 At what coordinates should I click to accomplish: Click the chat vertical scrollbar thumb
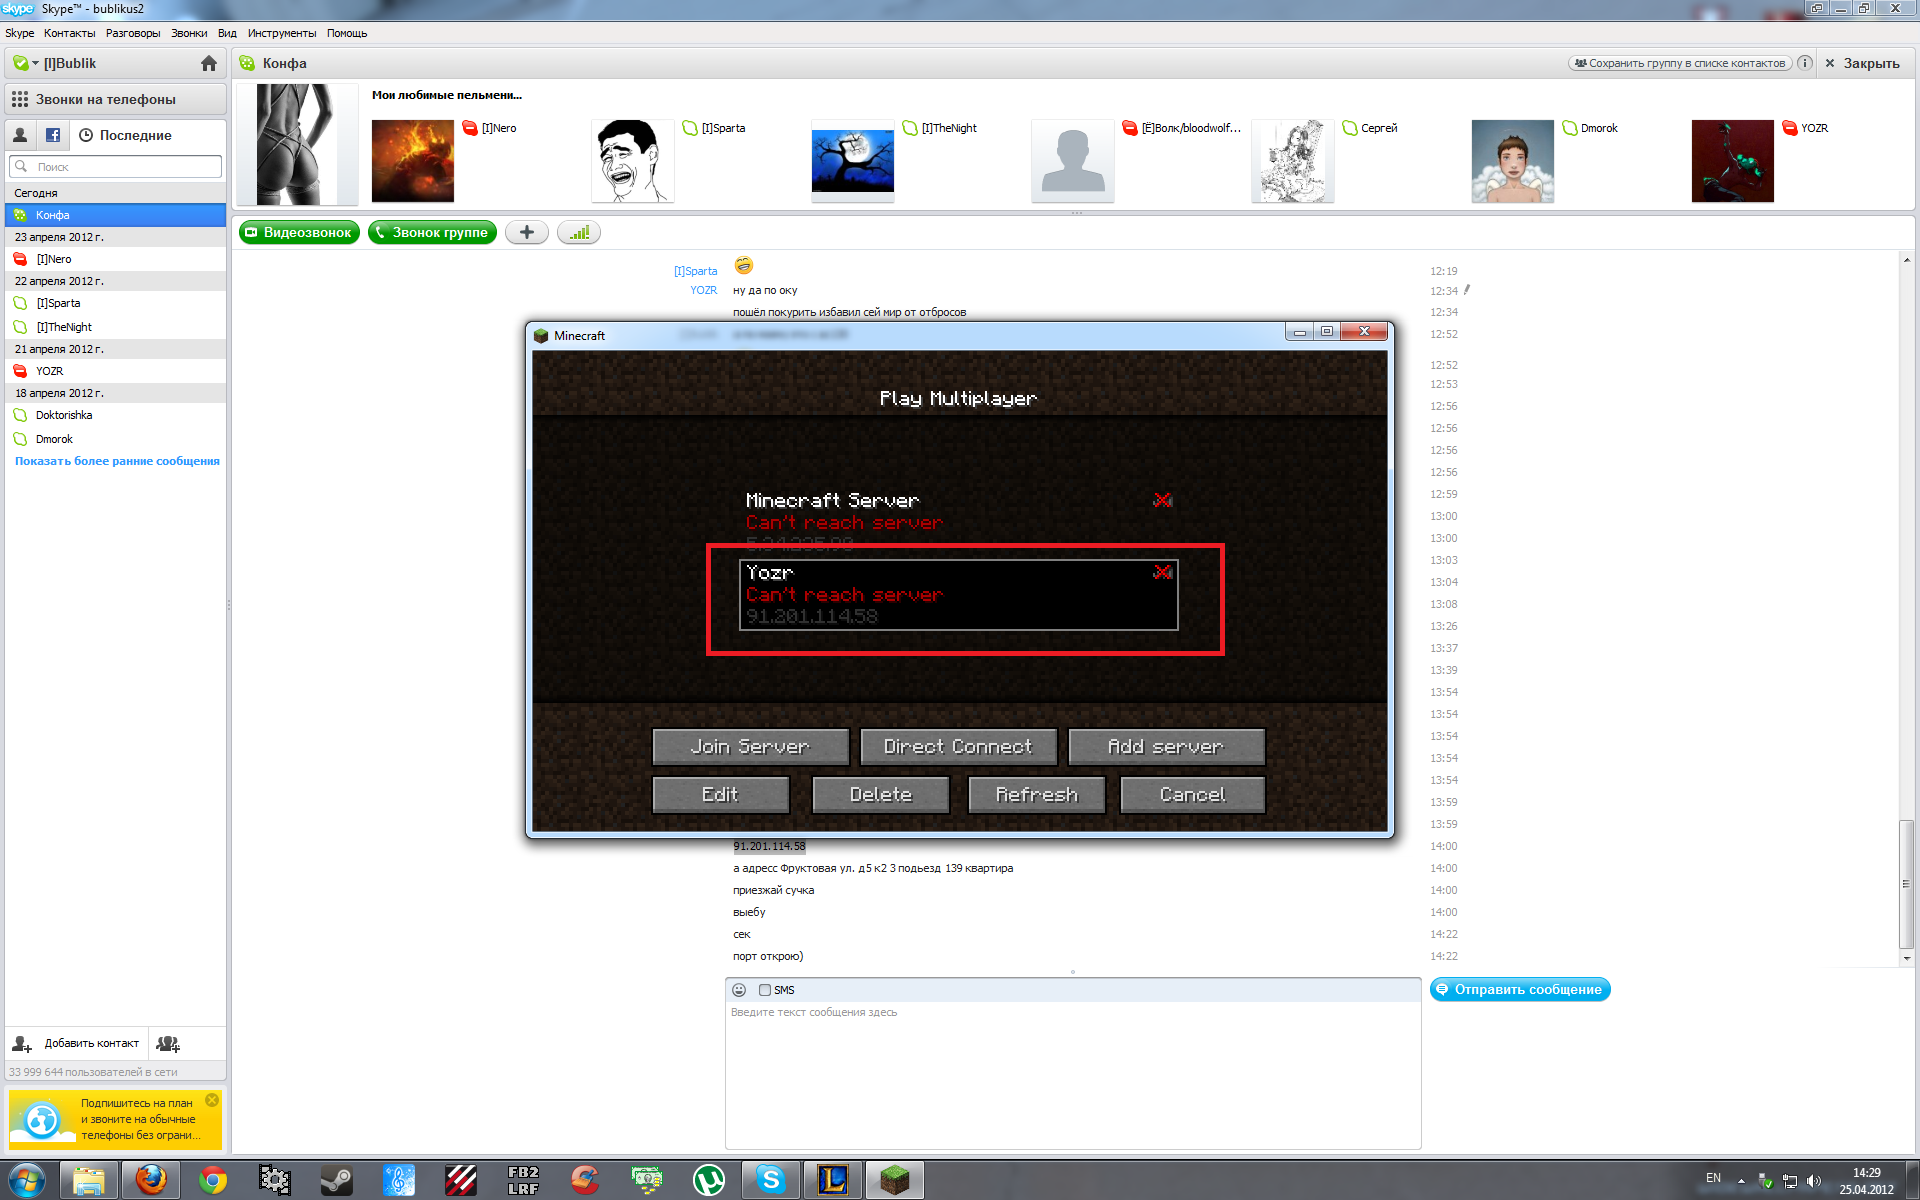click(1906, 883)
